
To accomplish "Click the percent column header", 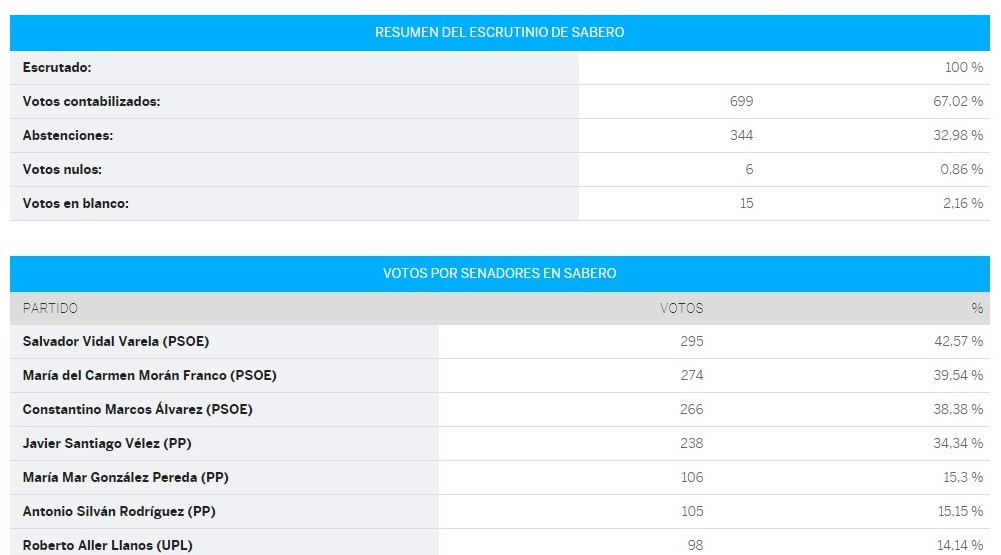I will 977,308.
